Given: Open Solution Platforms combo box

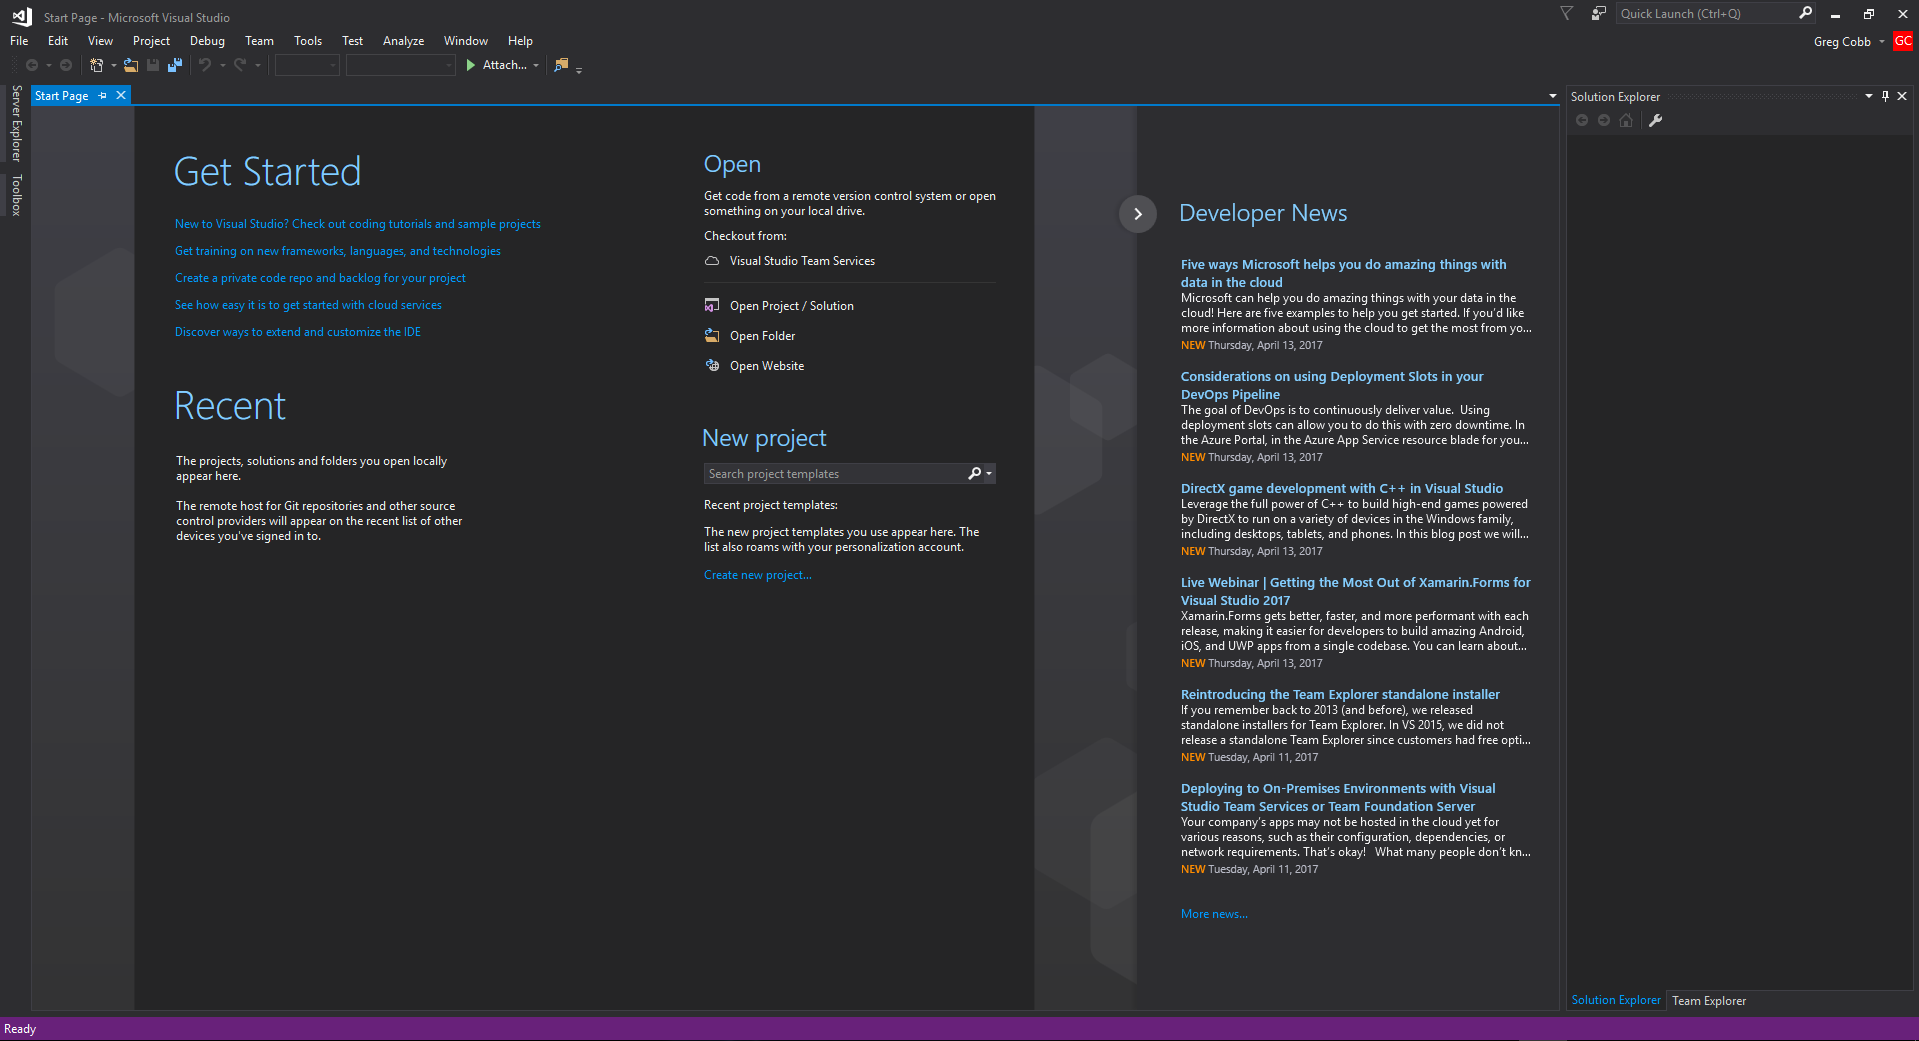Looking at the screenshot, I should pos(400,65).
